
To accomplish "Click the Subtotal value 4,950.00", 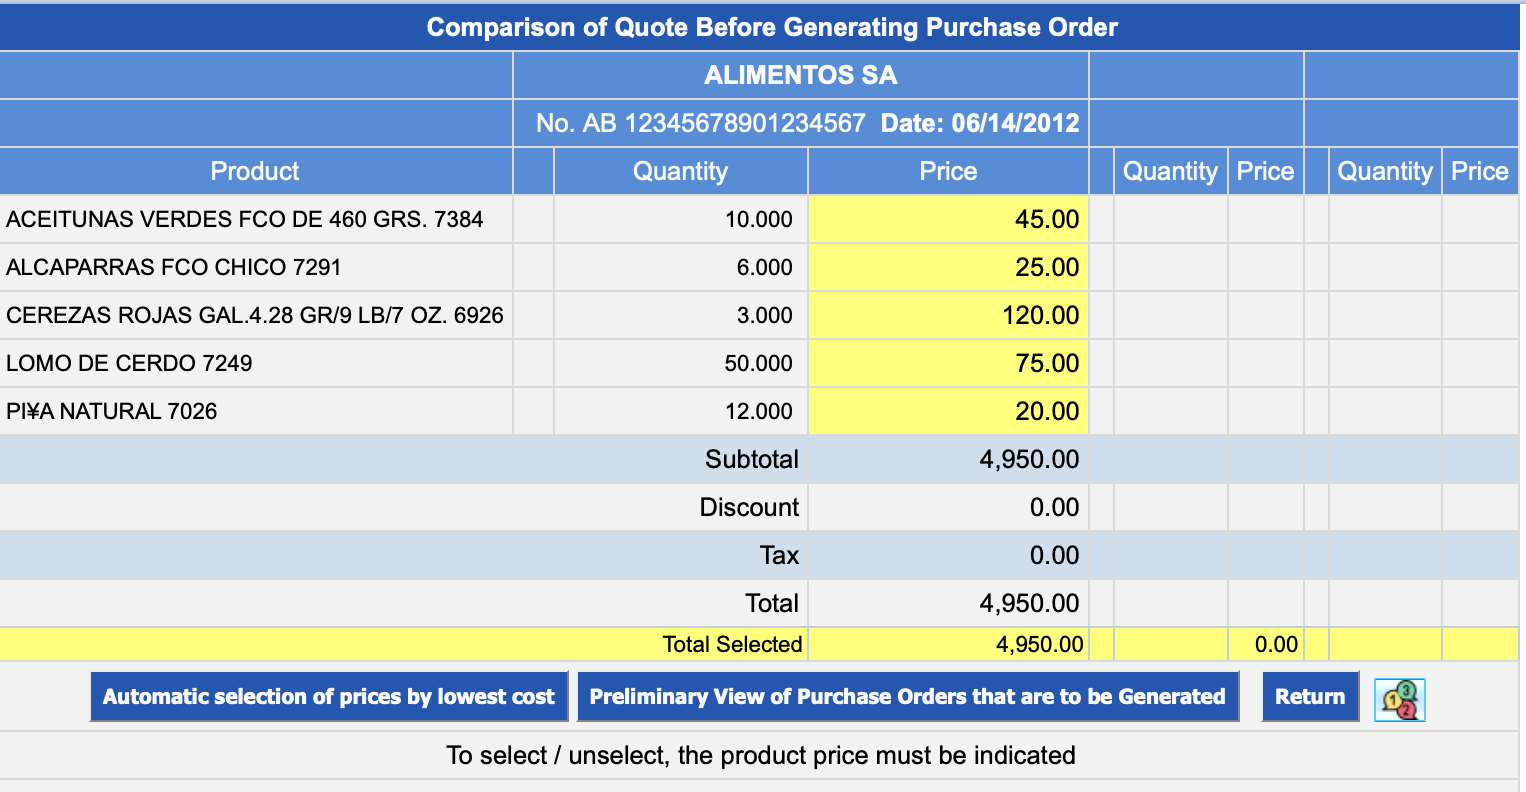I will [x=1029, y=459].
